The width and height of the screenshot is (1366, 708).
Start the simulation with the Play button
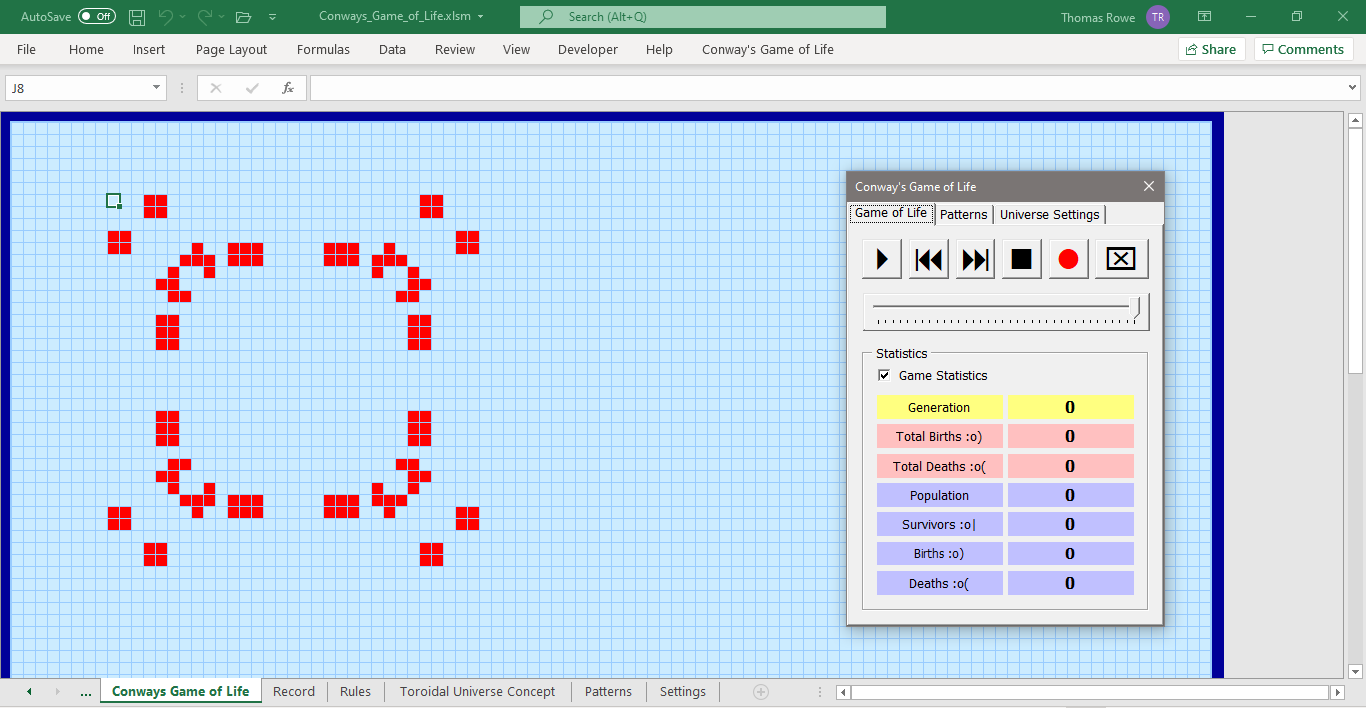pos(882,259)
